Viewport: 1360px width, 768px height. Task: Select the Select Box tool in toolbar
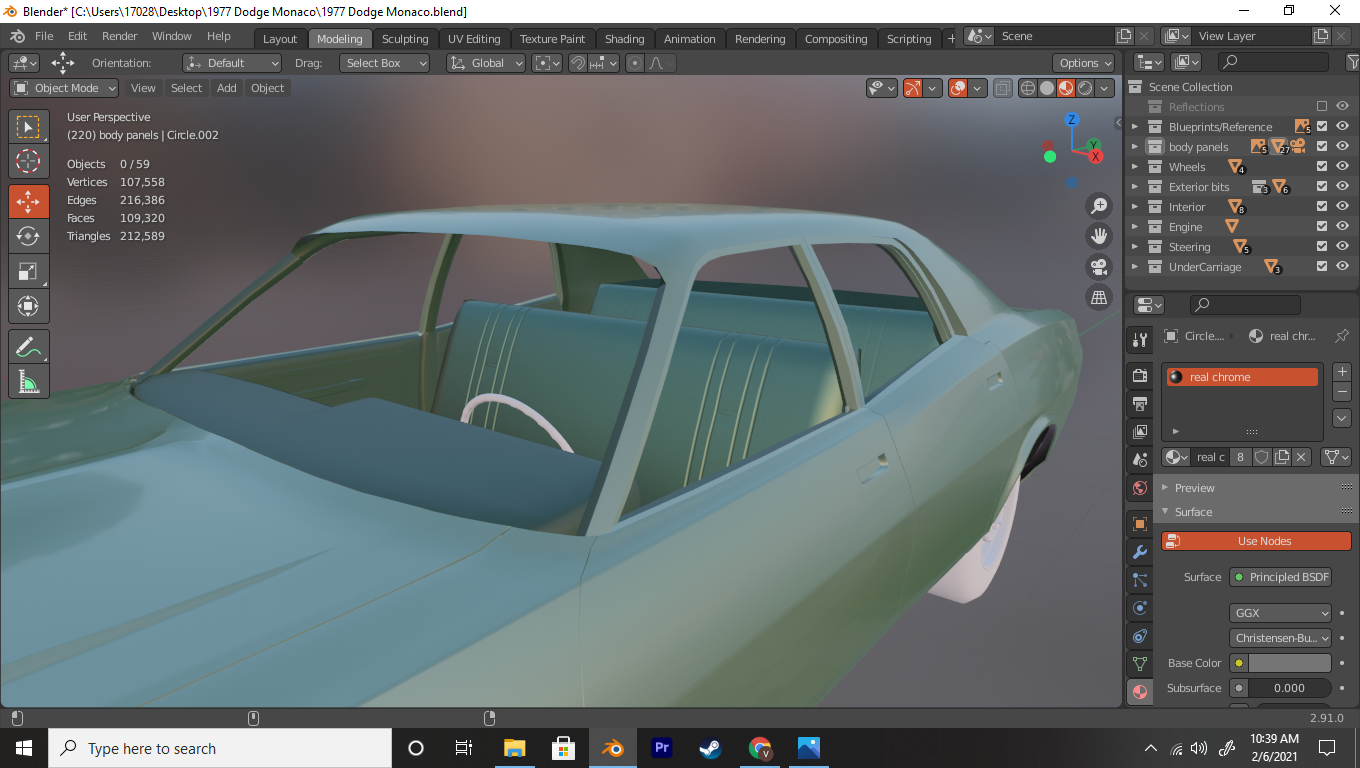pyautogui.click(x=29, y=127)
